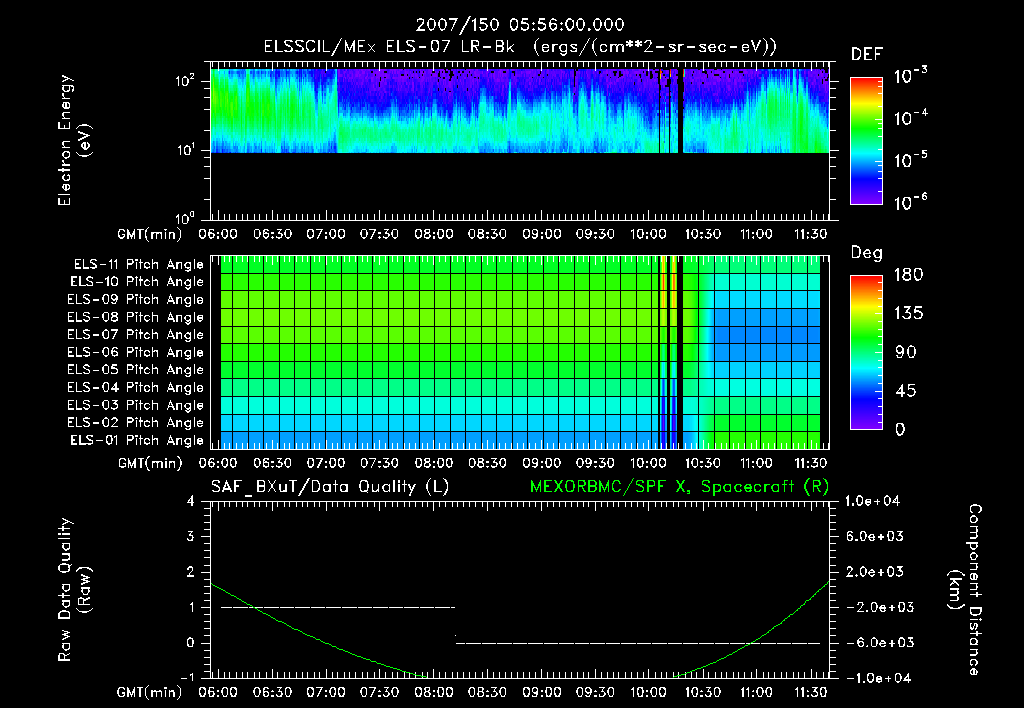Click the GMT(min) label of the bottom plot
Viewport: 1024px width, 708px height.
[x=150, y=692]
